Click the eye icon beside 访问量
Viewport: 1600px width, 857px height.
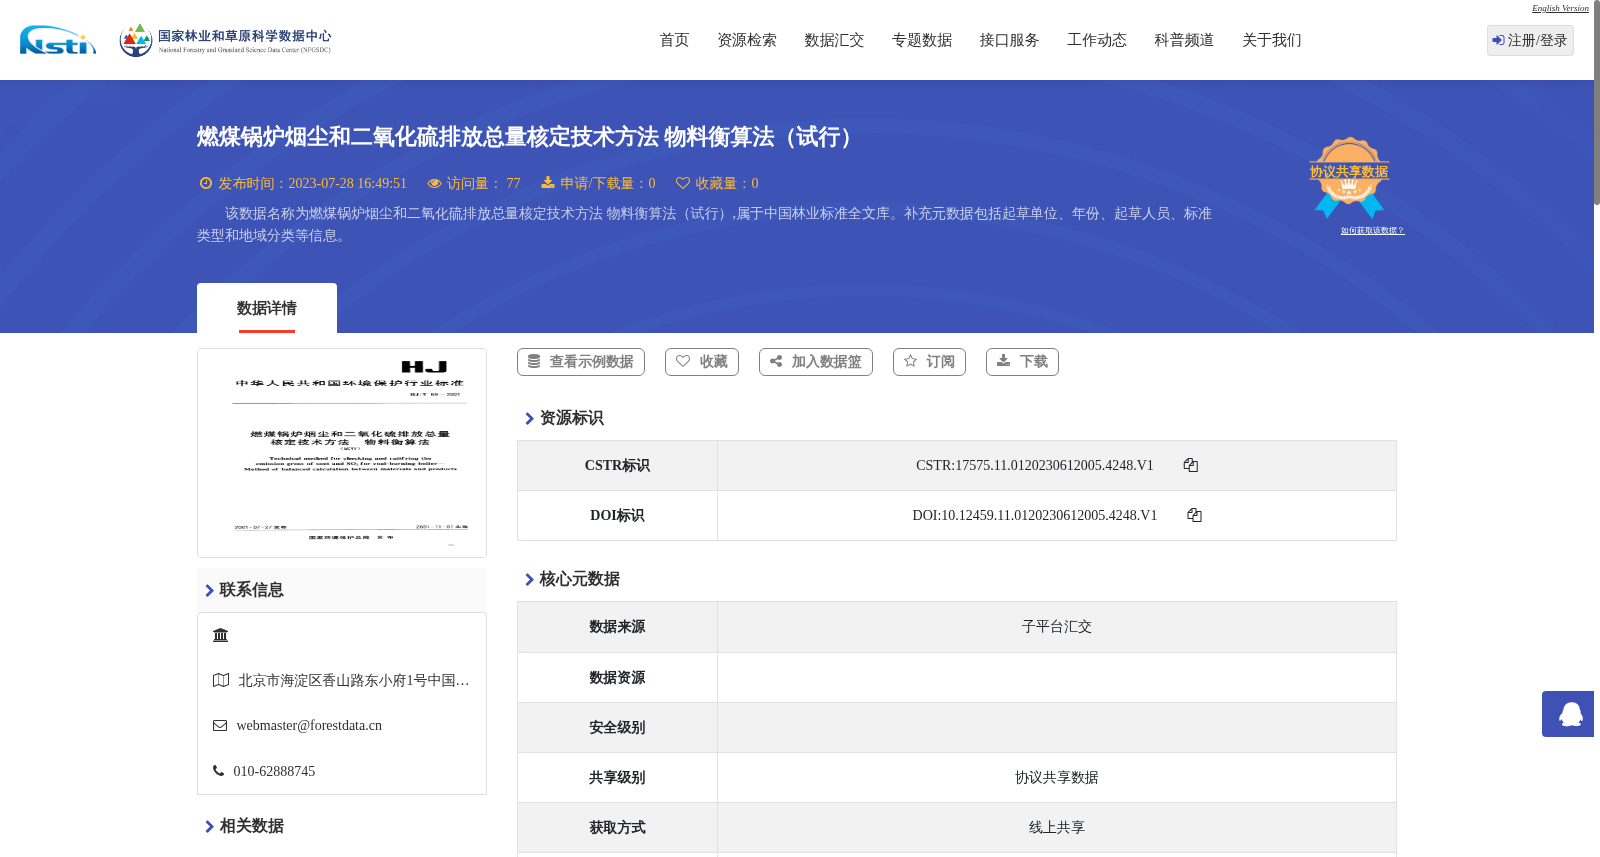pos(434,183)
